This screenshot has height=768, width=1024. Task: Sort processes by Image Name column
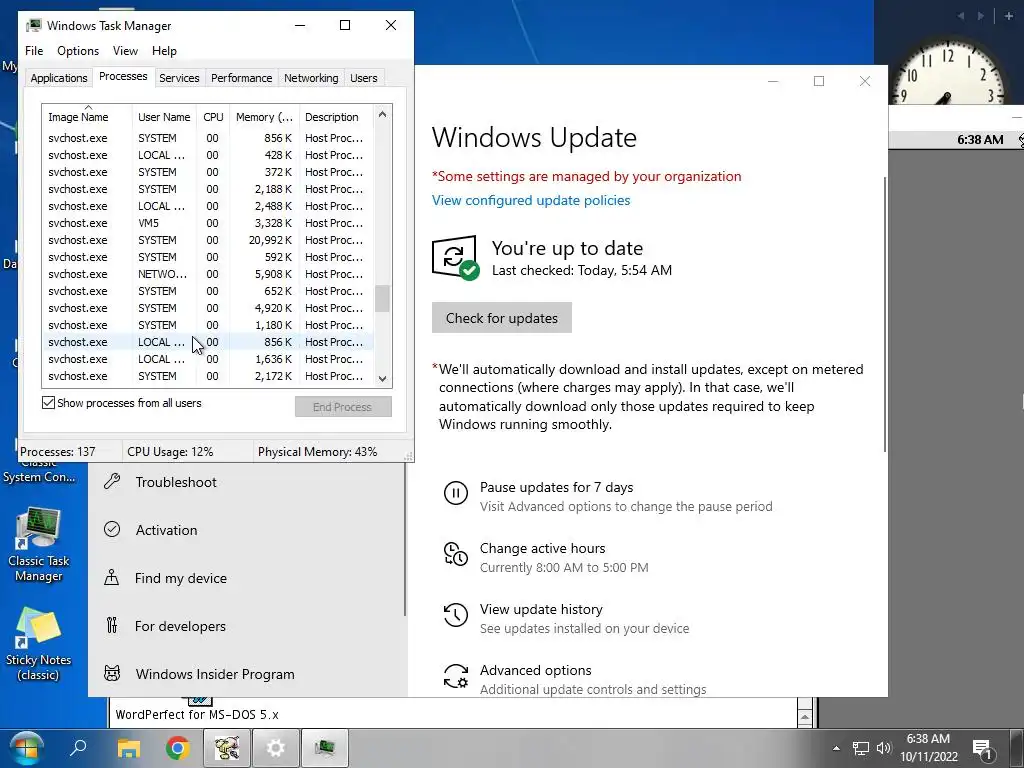pyautogui.click(x=87, y=116)
